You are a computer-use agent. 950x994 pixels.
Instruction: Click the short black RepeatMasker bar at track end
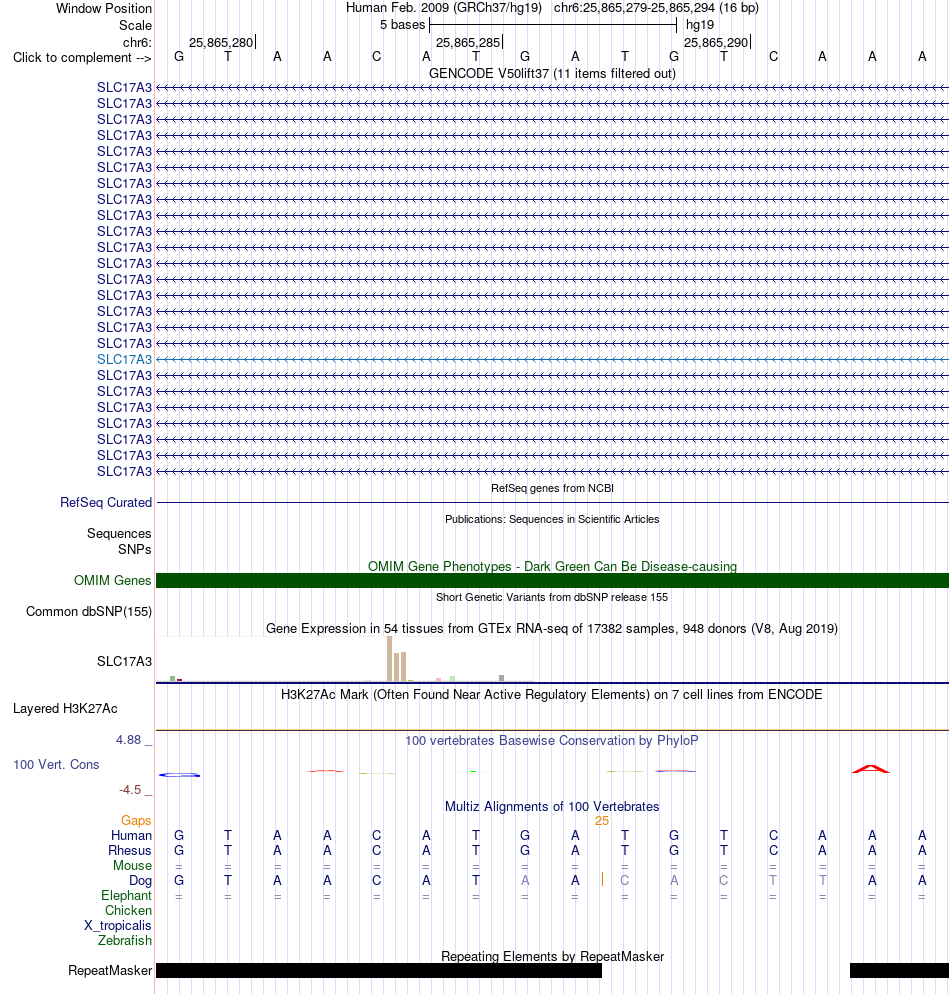coord(899,971)
